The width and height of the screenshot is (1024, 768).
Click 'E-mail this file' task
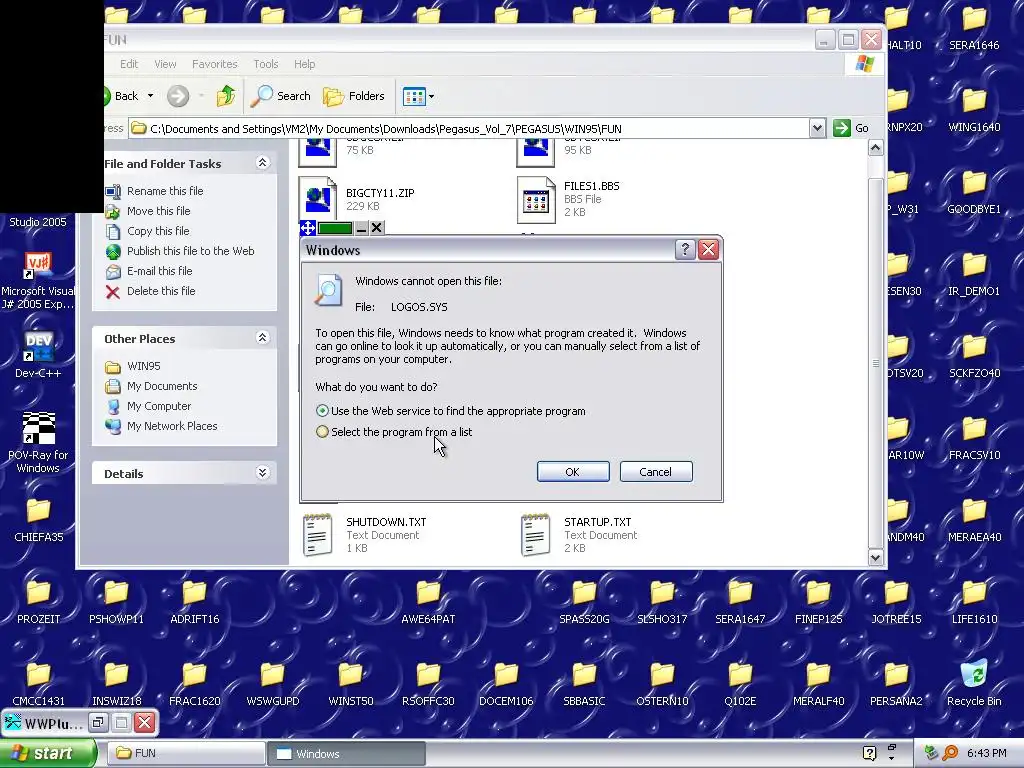[159, 270]
